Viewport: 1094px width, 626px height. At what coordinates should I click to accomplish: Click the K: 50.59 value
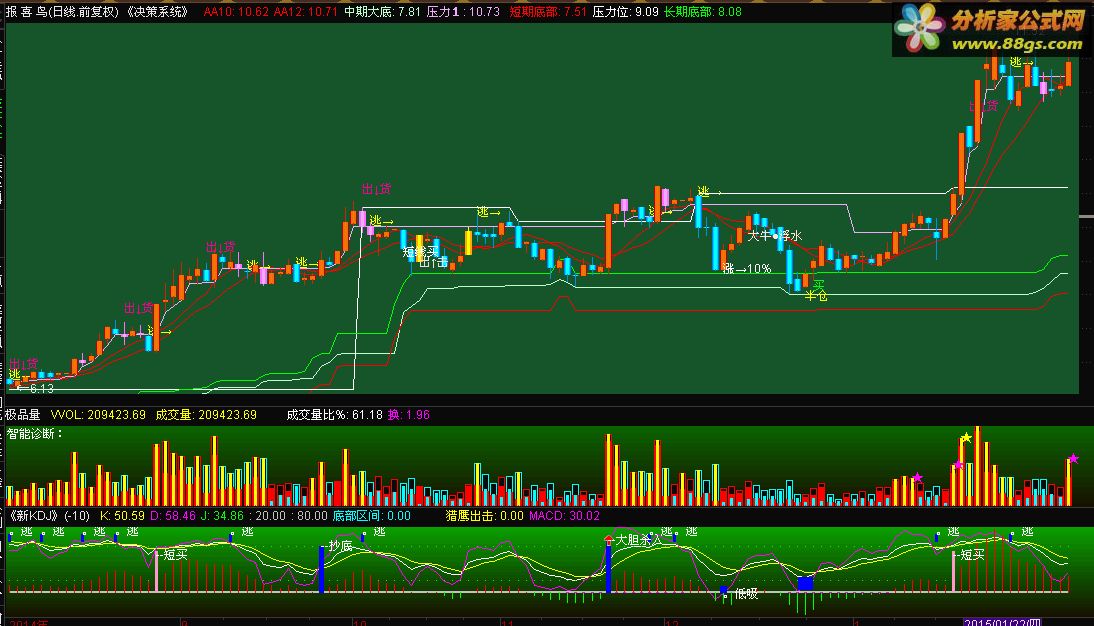[122, 516]
